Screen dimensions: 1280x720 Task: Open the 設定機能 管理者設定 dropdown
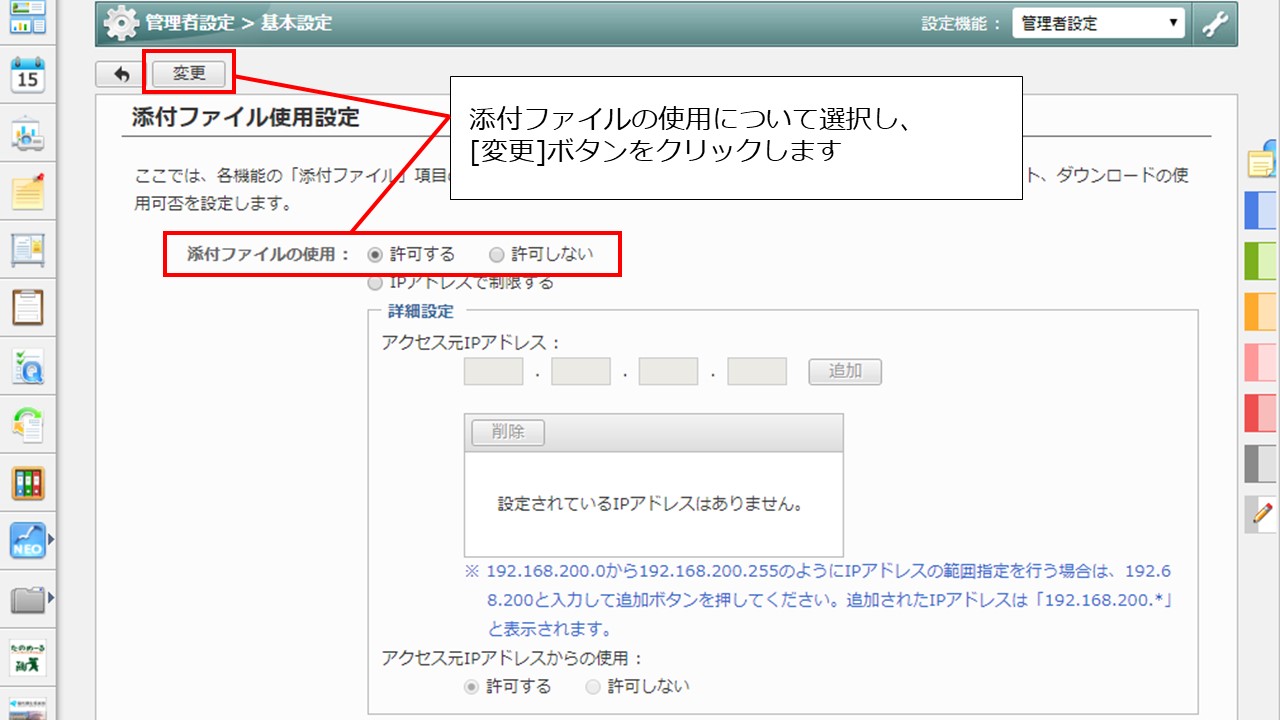(1098, 23)
